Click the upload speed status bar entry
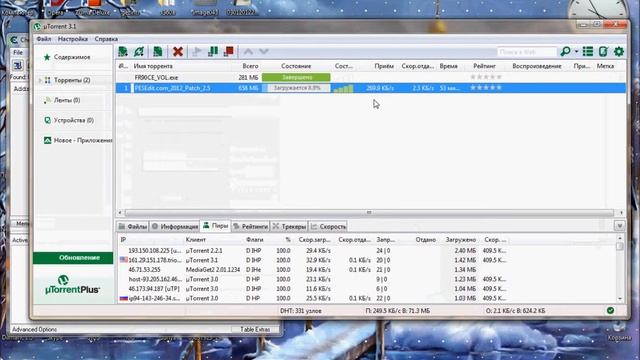The width and height of the screenshot is (640, 360). pyautogui.click(x=516, y=311)
